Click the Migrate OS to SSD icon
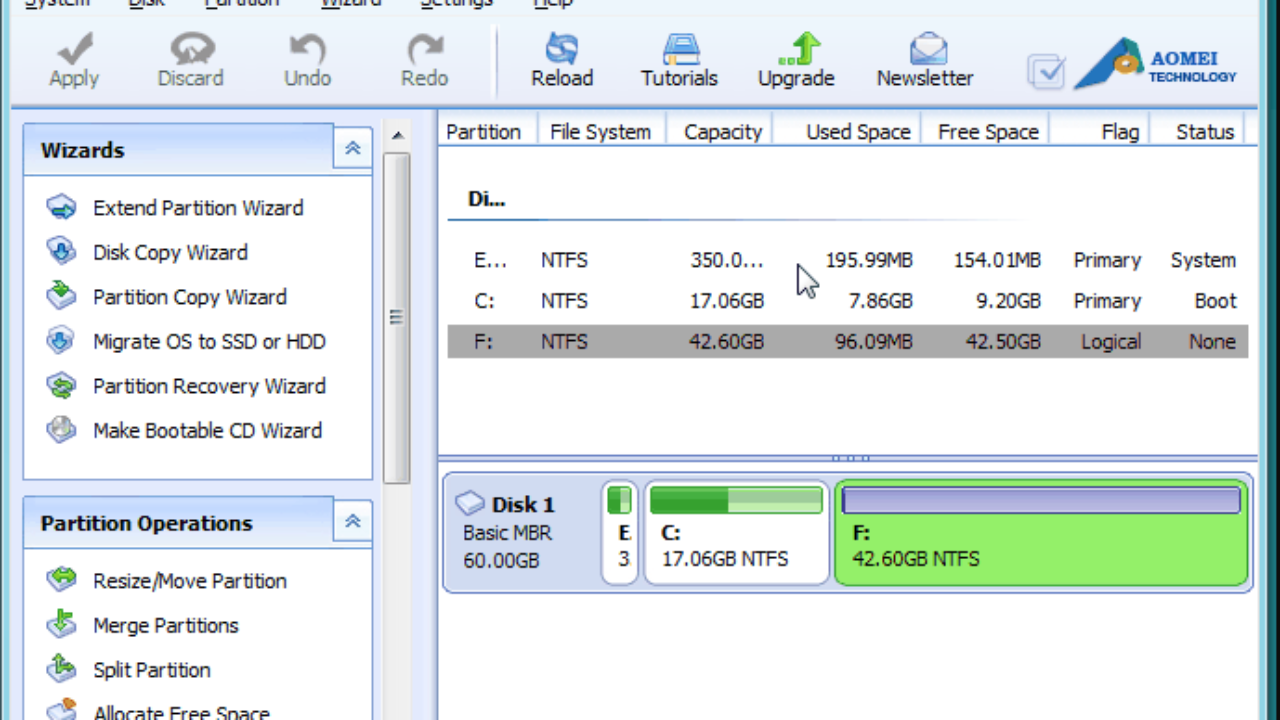 (61, 341)
